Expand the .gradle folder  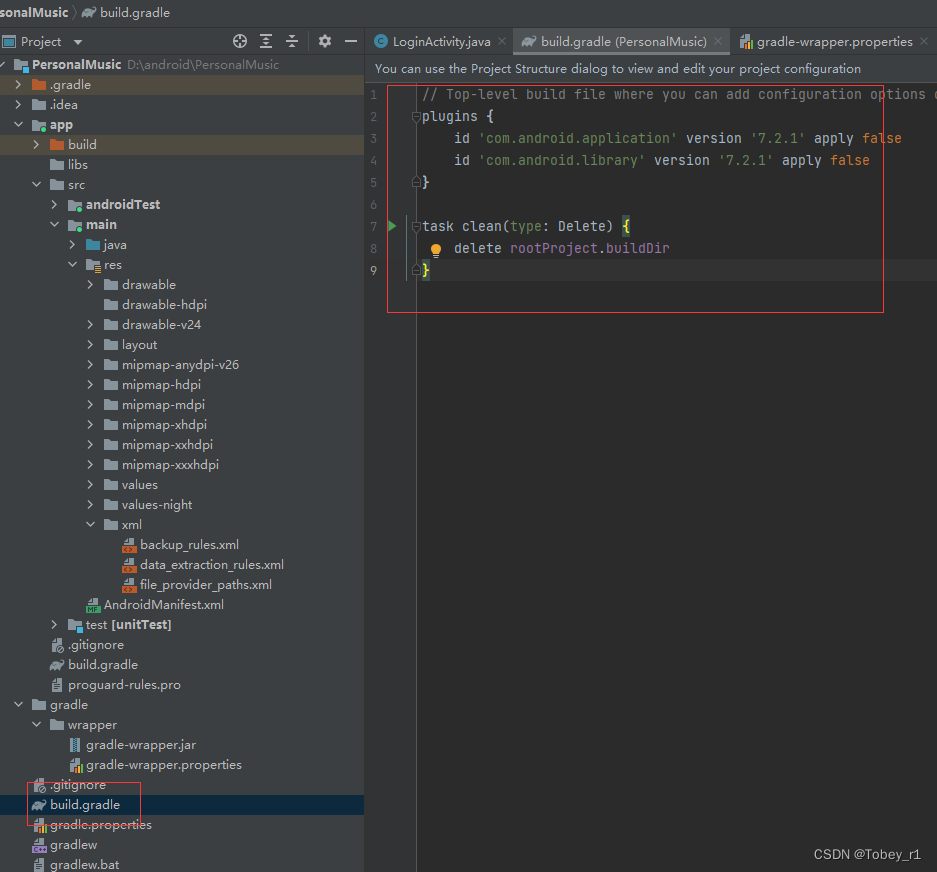tap(18, 85)
